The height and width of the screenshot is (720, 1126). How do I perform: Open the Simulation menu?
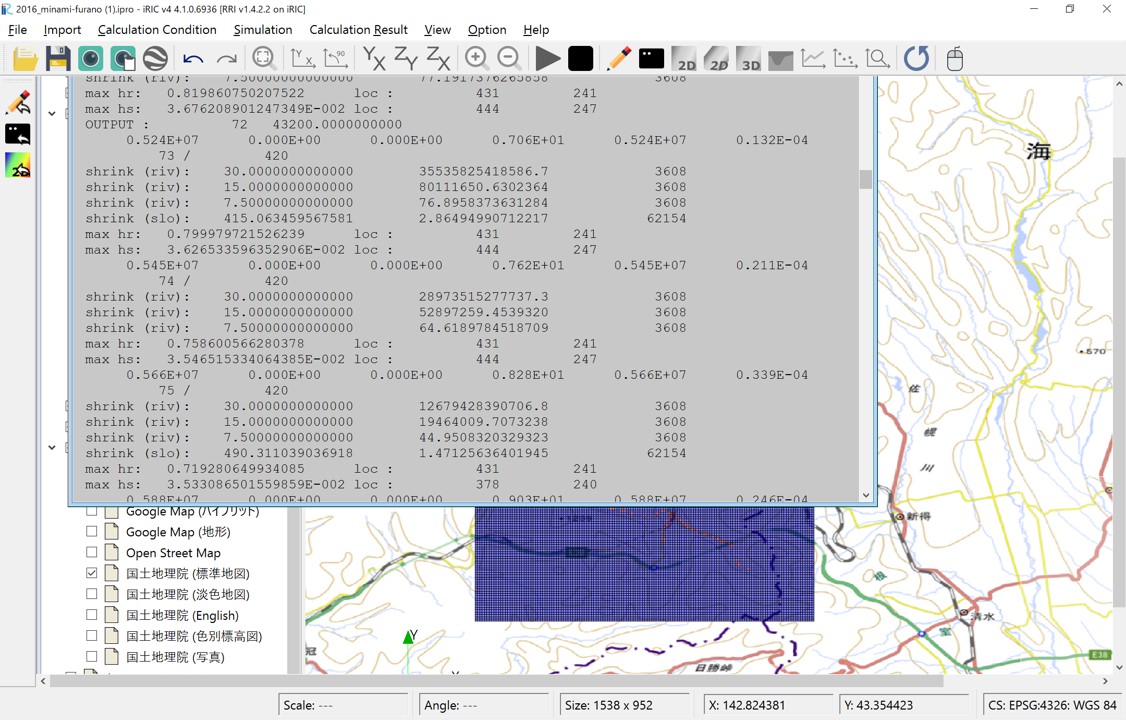[x=263, y=29]
